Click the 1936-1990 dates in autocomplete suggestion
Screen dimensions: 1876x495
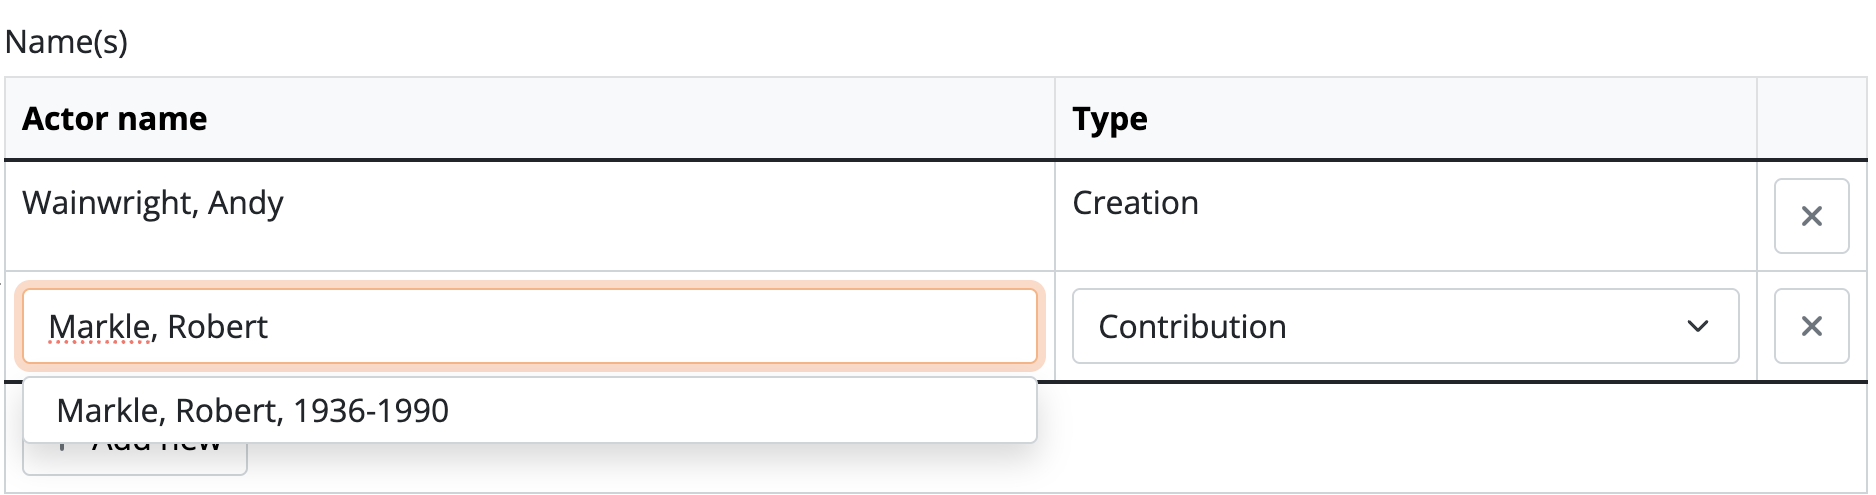click(x=371, y=410)
